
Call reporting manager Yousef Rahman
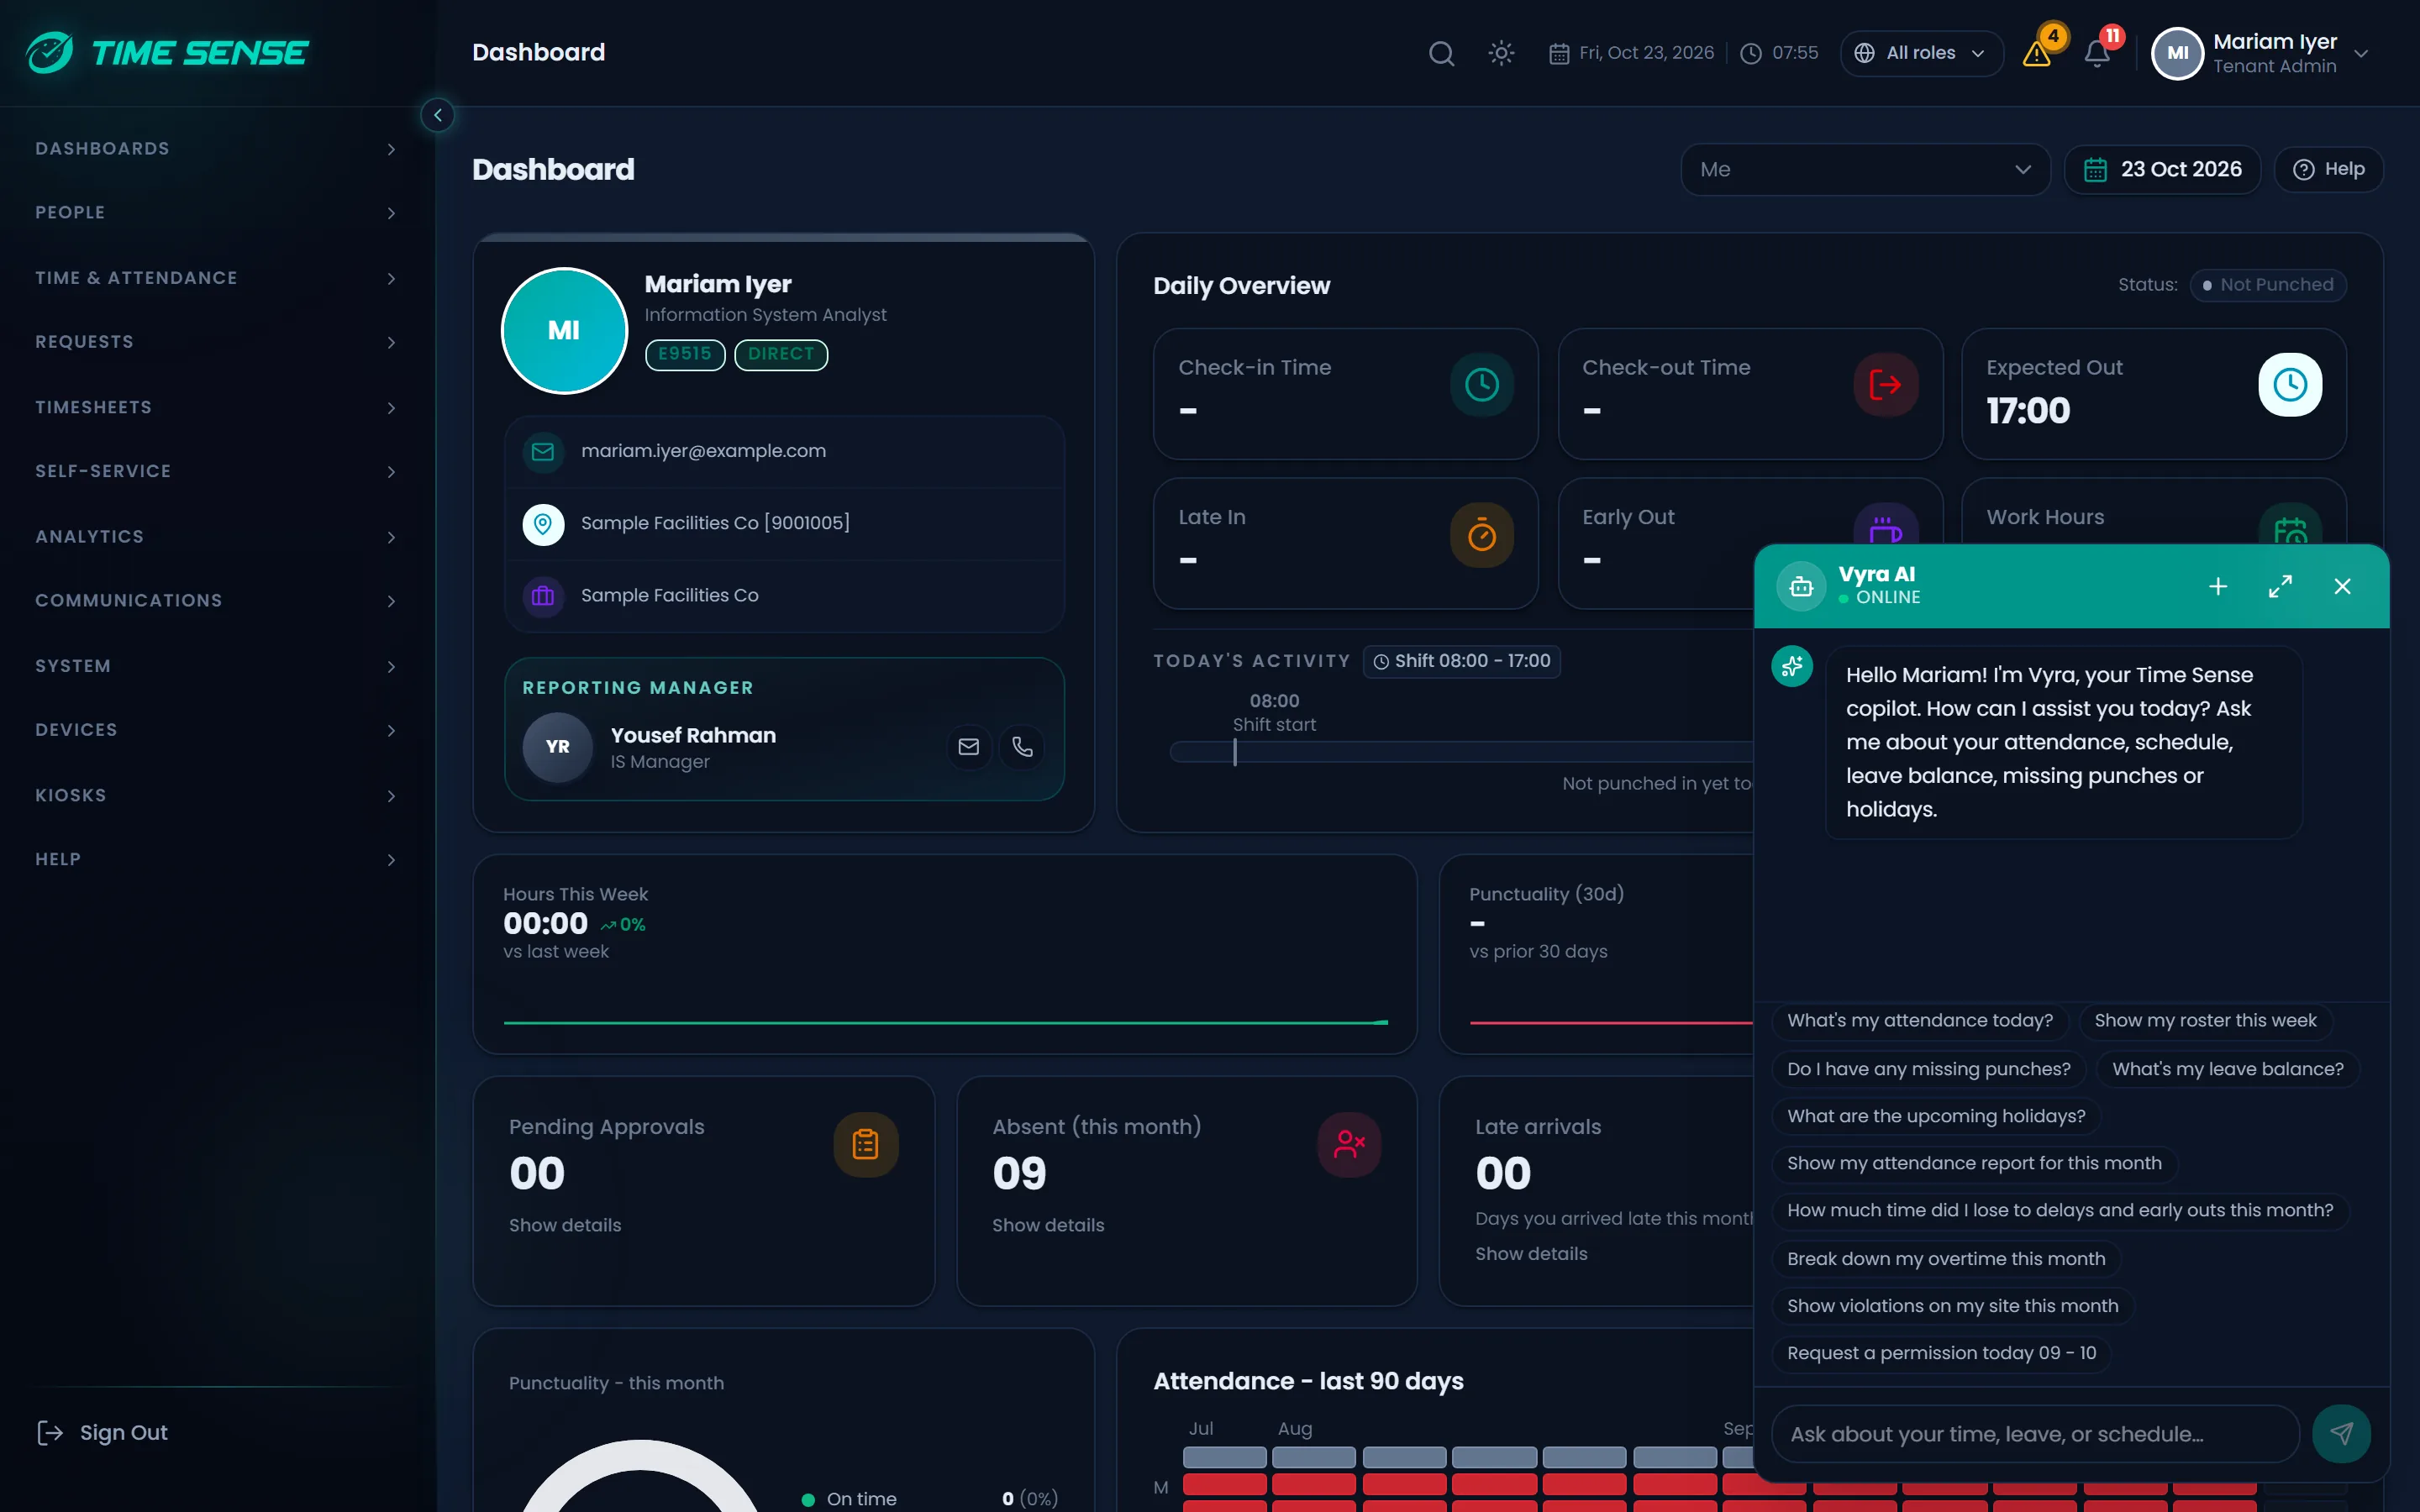point(1022,746)
